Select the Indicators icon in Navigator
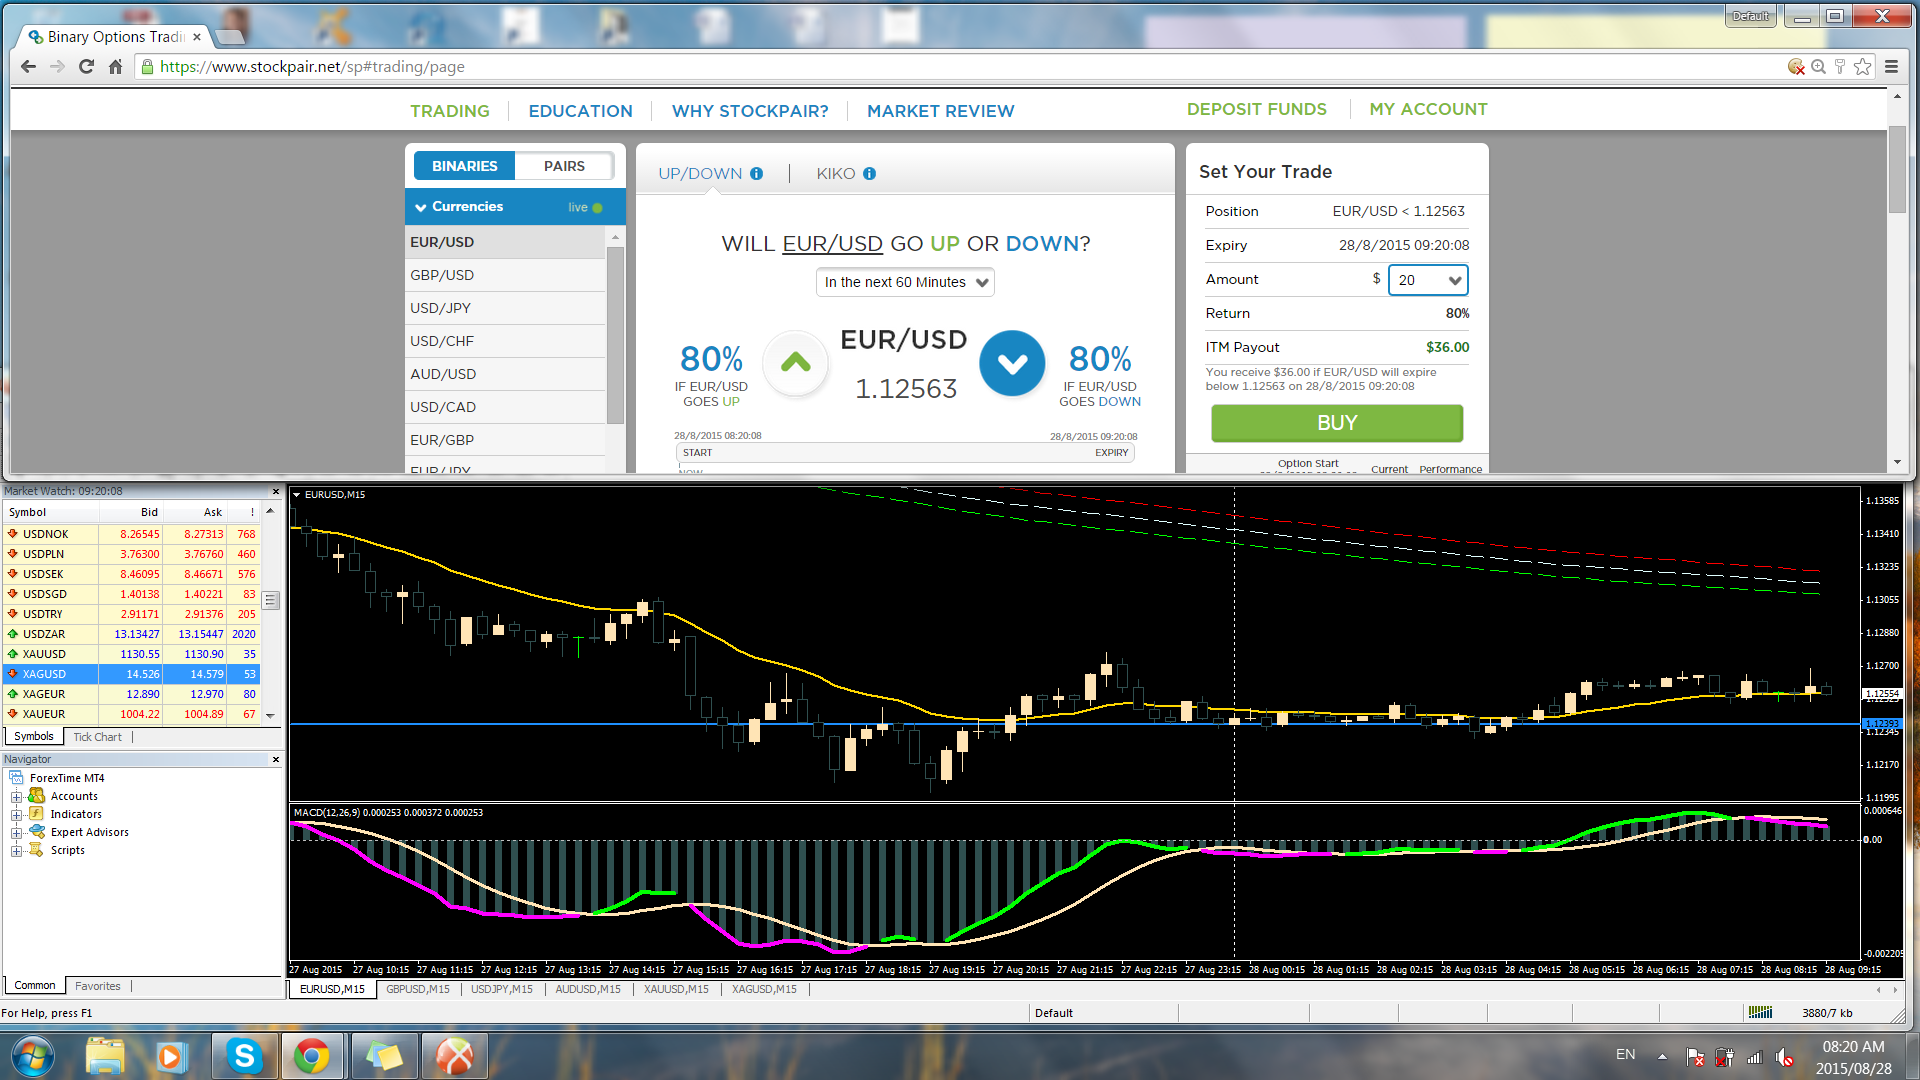Image resolution: width=1920 pixels, height=1080 pixels. click(x=37, y=814)
